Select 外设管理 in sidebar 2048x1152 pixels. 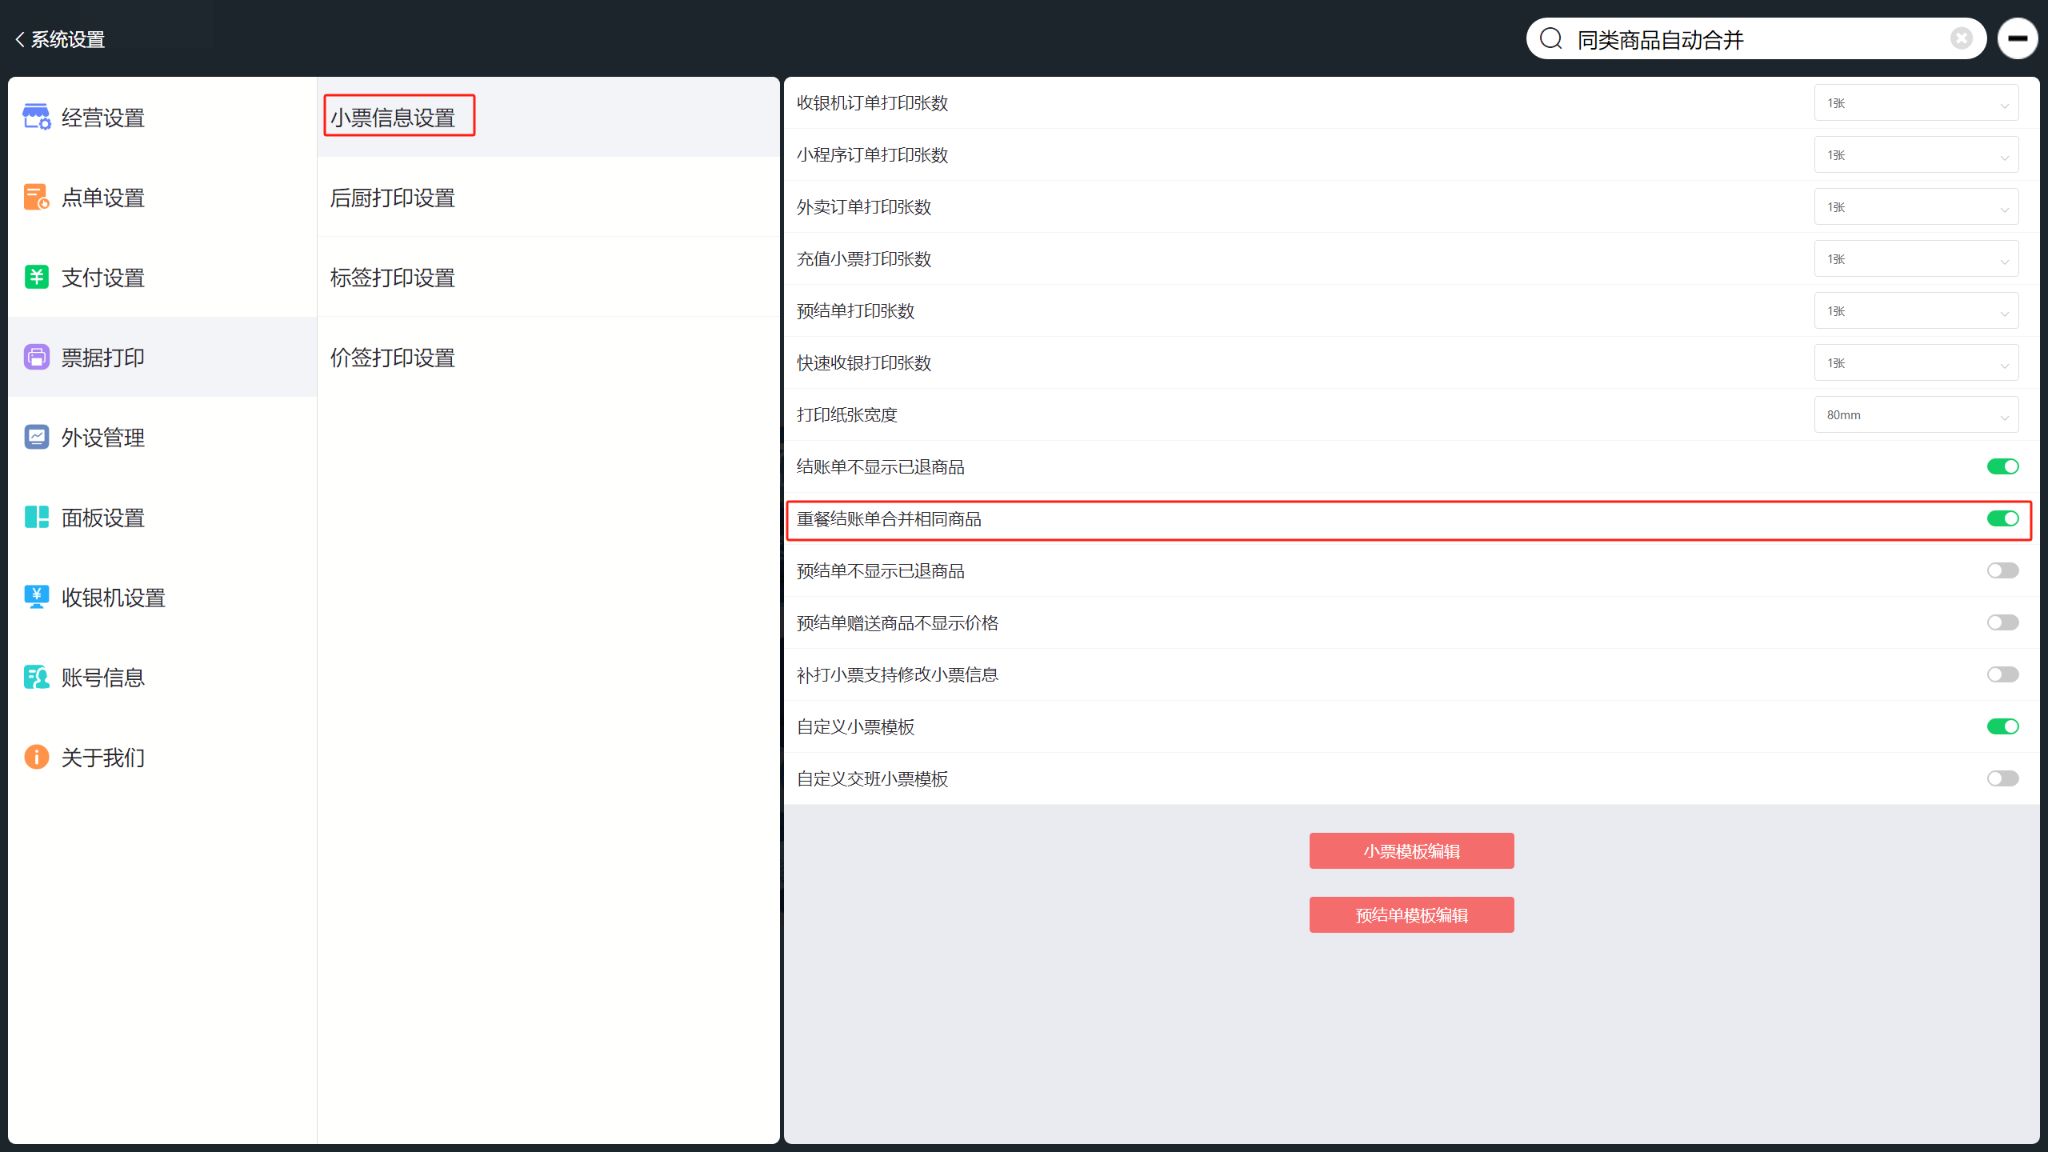162,437
